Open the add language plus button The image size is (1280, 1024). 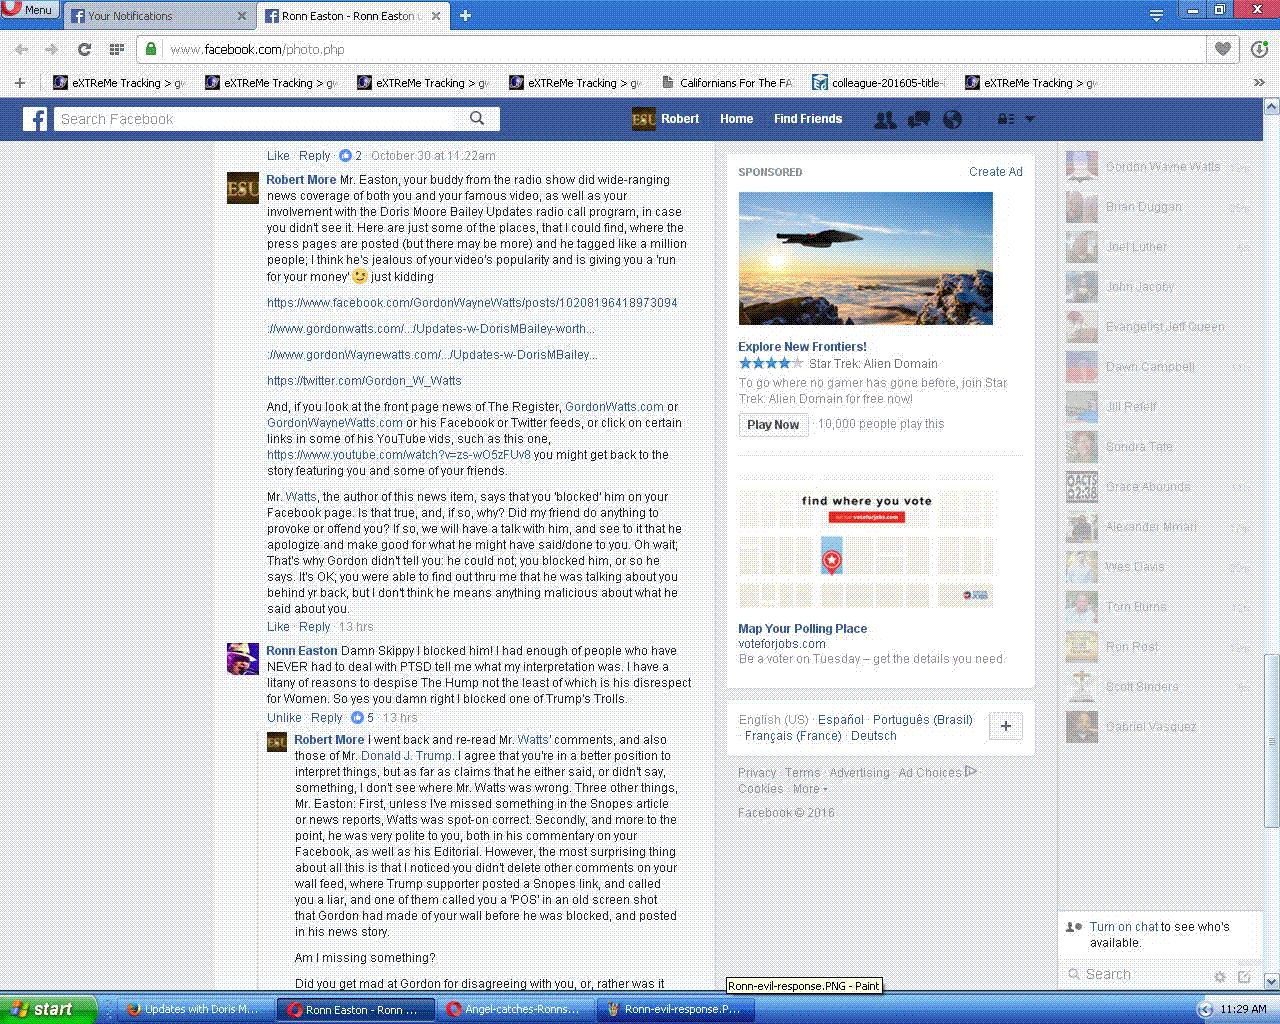click(x=1005, y=727)
